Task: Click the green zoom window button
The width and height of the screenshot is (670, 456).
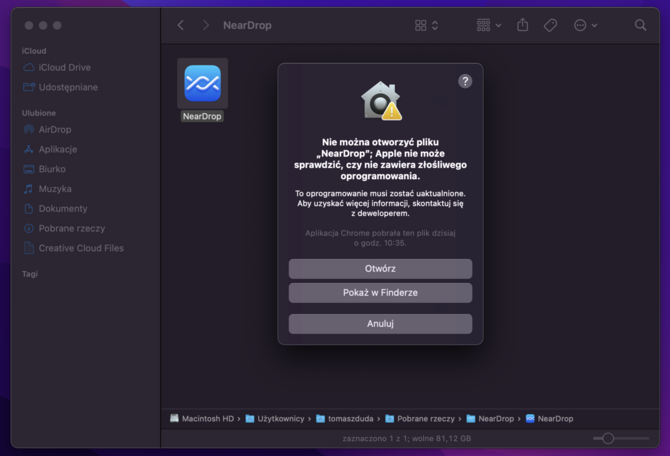Action: (57, 25)
